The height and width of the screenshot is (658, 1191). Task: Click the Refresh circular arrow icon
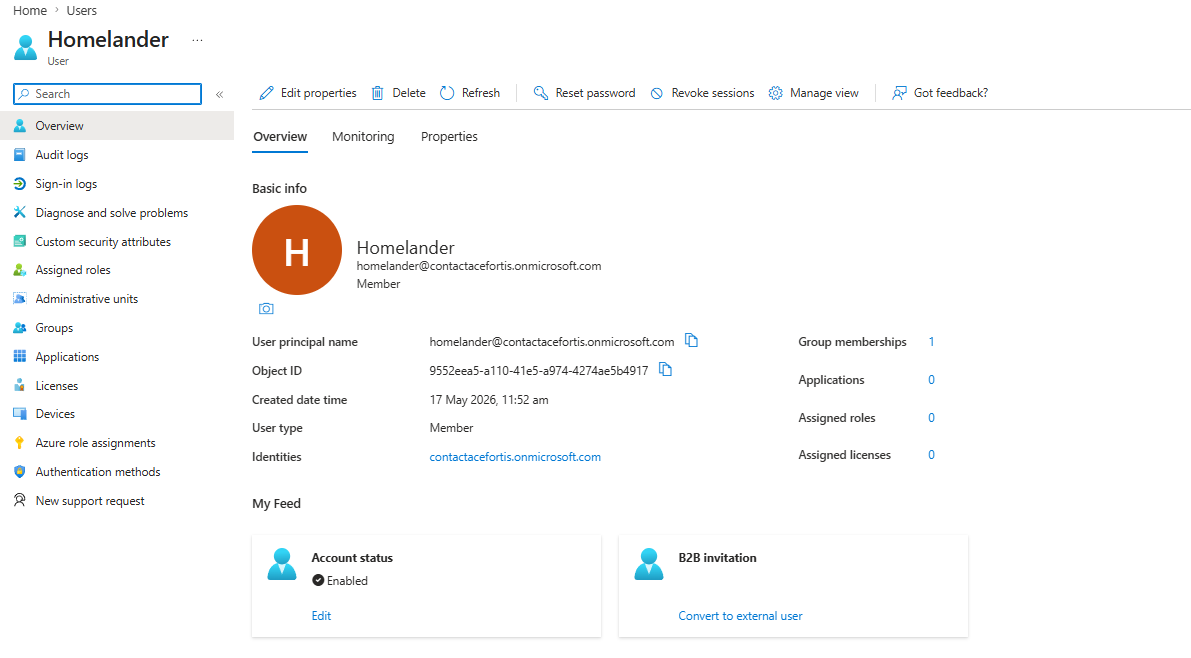[447, 93]
